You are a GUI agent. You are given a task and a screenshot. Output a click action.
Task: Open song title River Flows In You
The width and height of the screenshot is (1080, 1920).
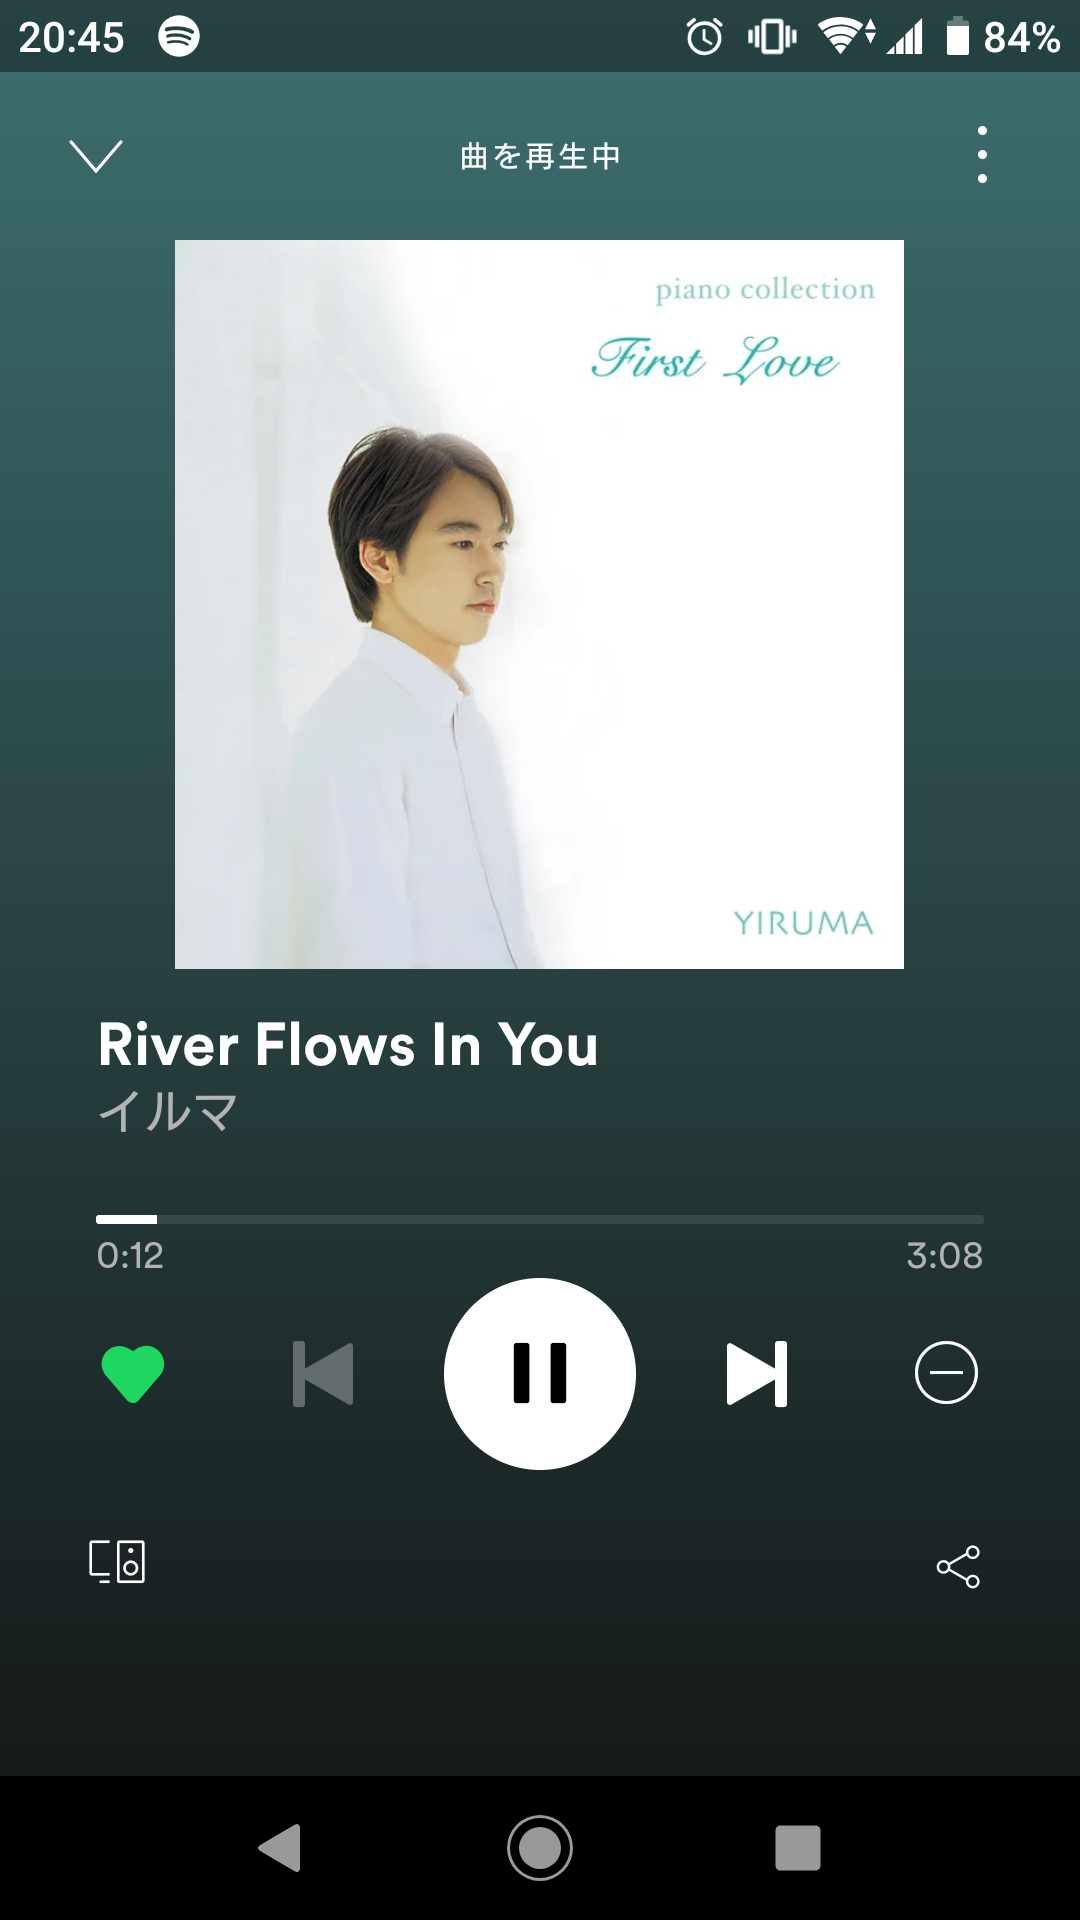click(x=348, y=1045)
